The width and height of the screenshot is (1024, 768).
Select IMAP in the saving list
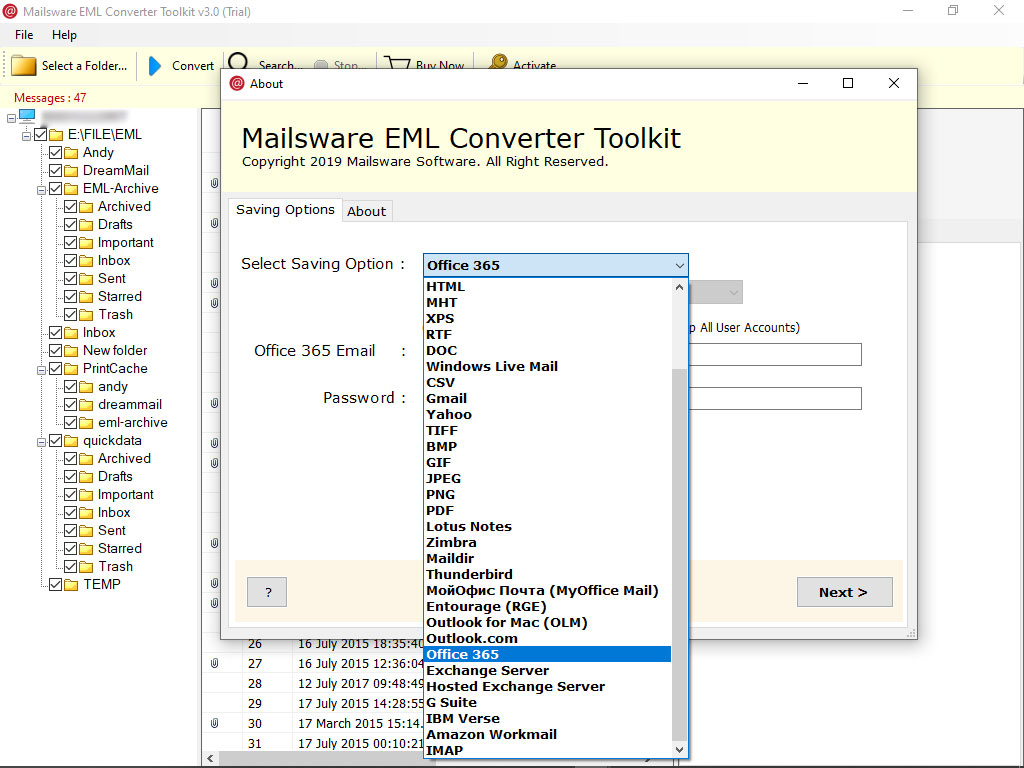click(547, 751)
